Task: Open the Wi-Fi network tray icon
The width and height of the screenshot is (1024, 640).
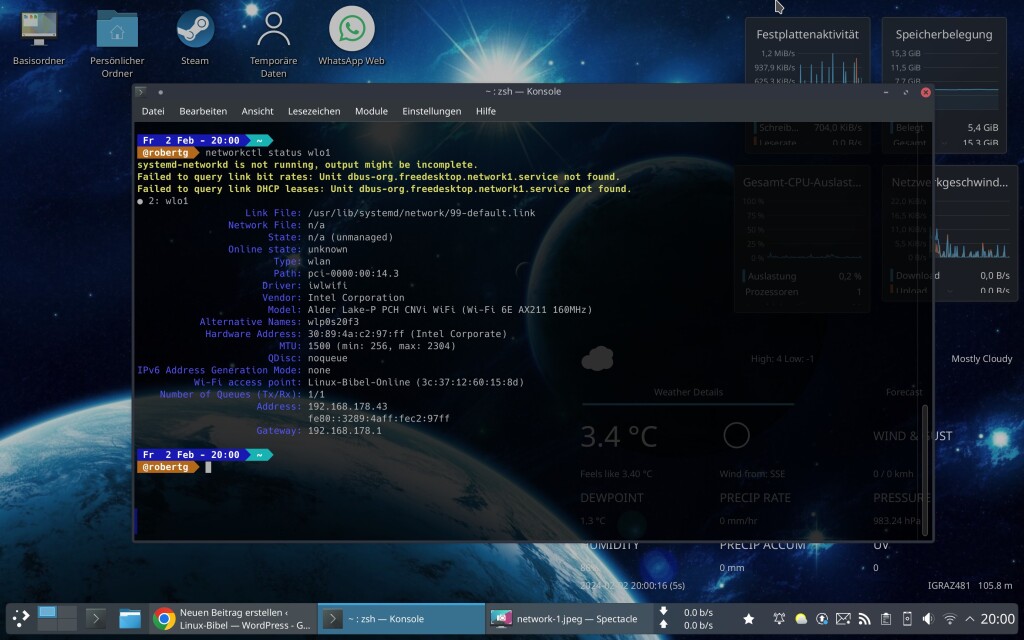Action: [x=950, y=618]
